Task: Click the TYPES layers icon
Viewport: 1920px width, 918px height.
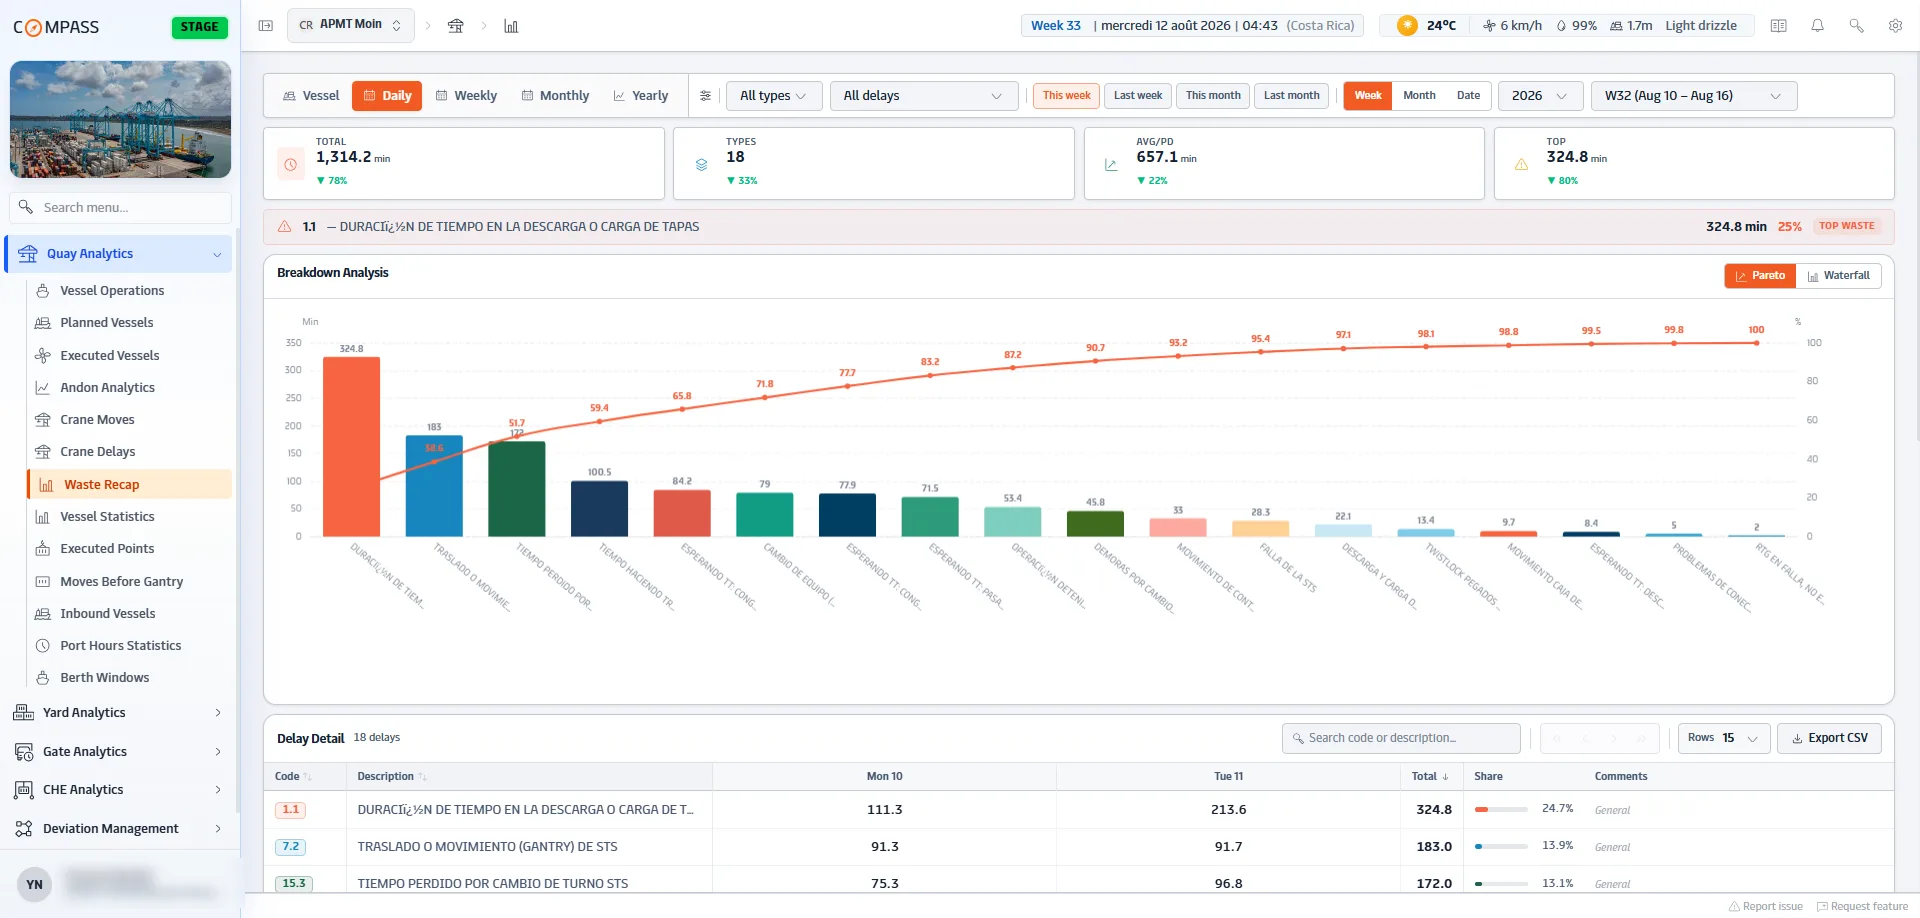Action: (x=701, y=164)
